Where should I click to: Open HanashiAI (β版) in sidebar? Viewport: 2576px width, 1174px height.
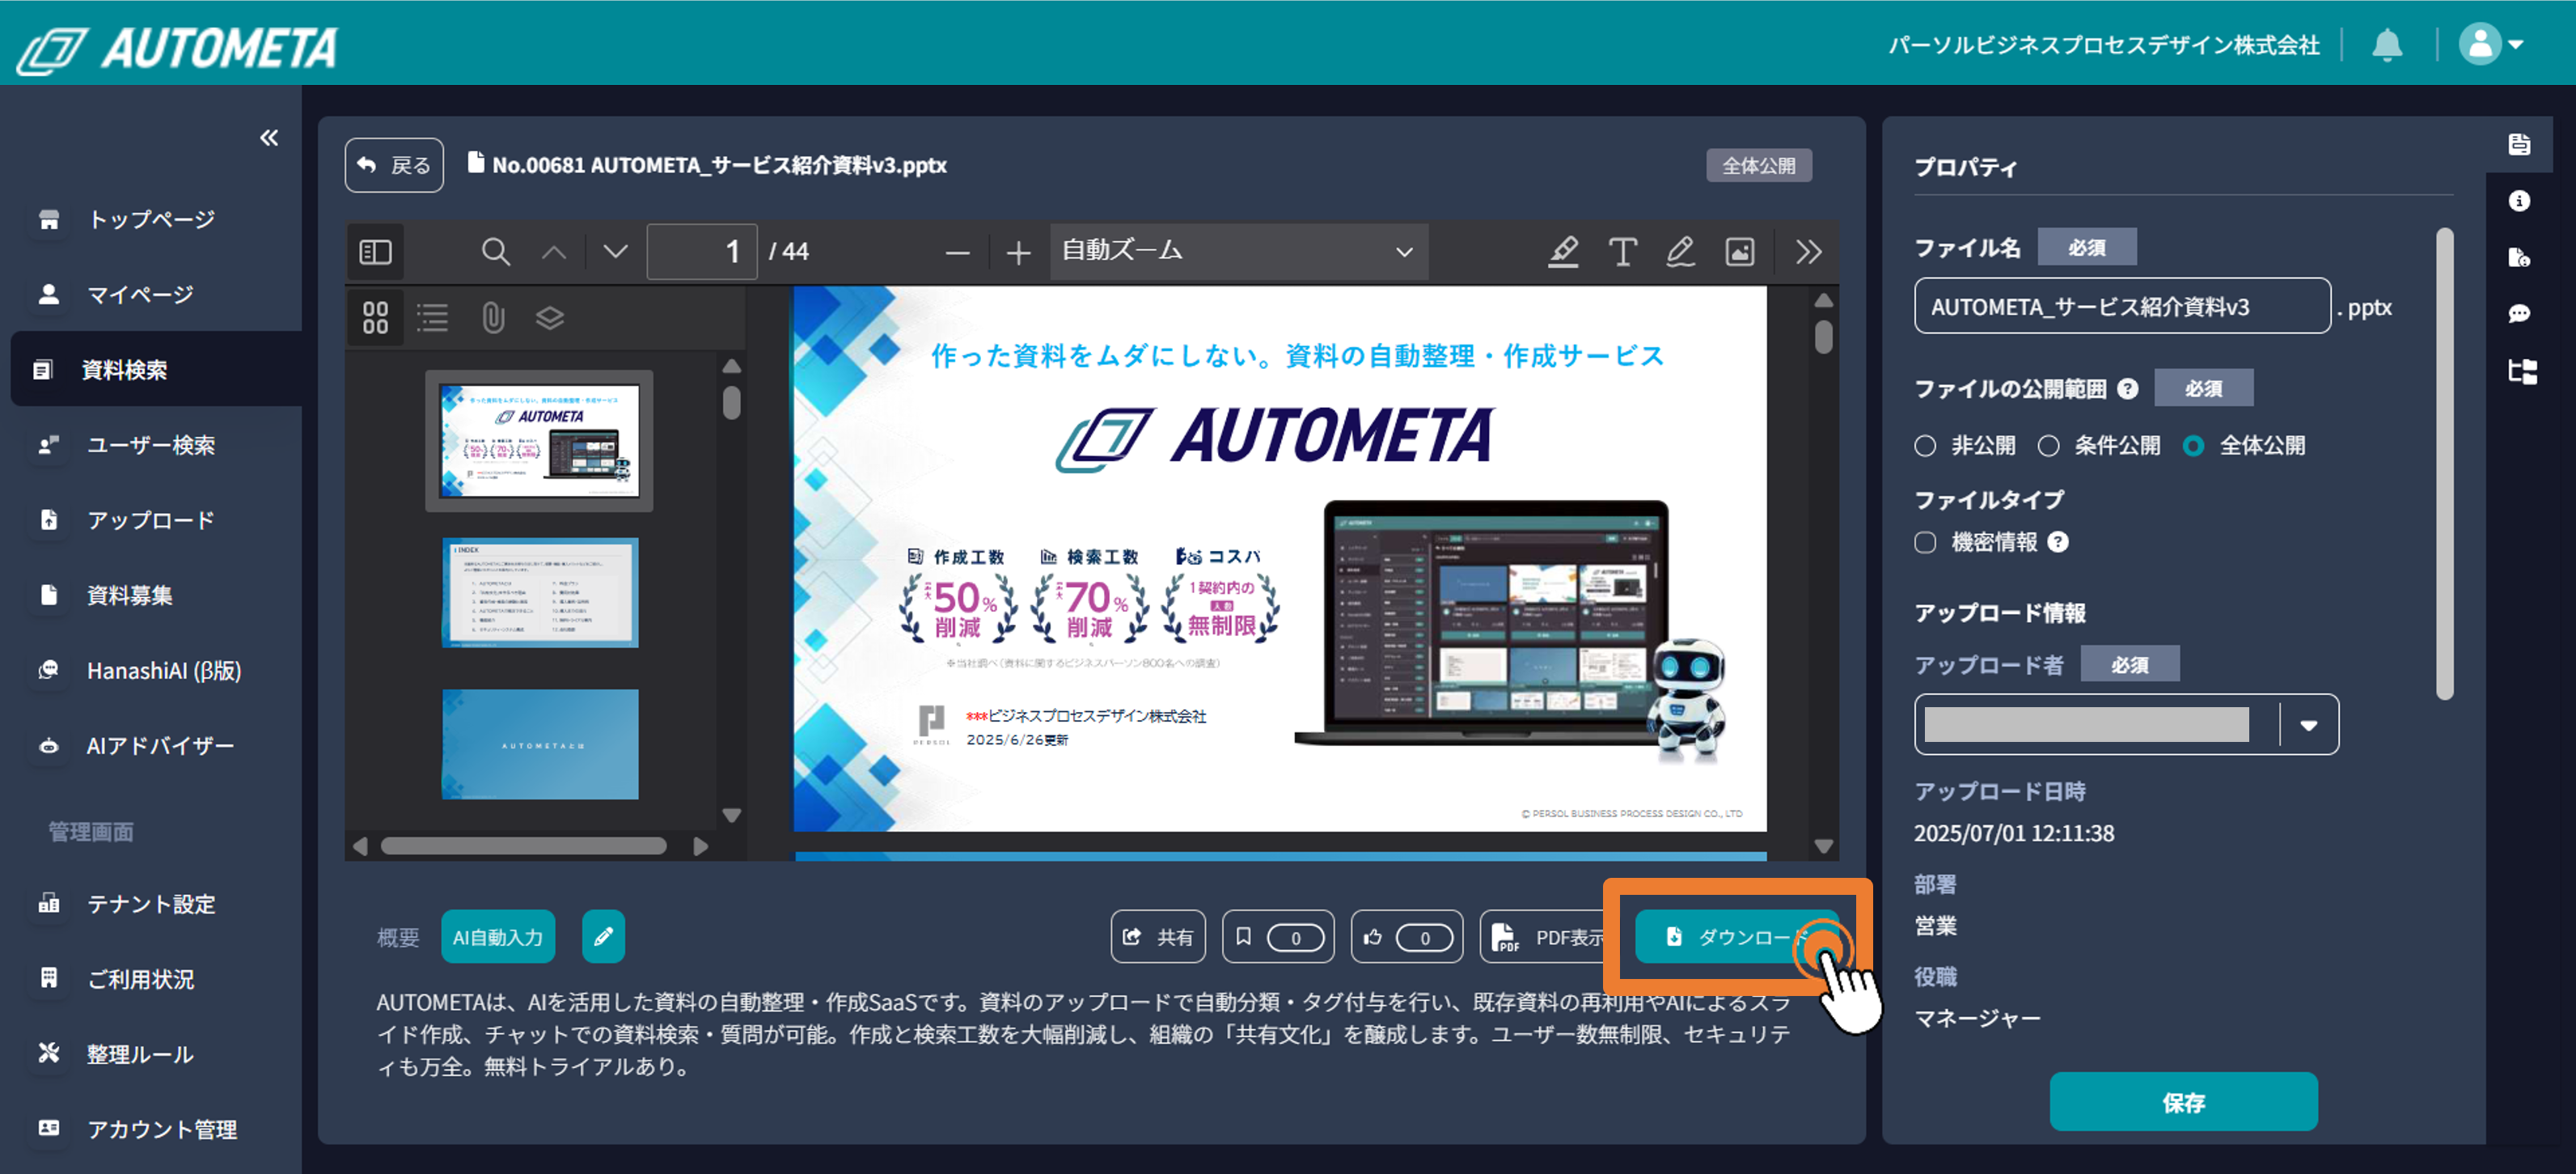(151, 670)
